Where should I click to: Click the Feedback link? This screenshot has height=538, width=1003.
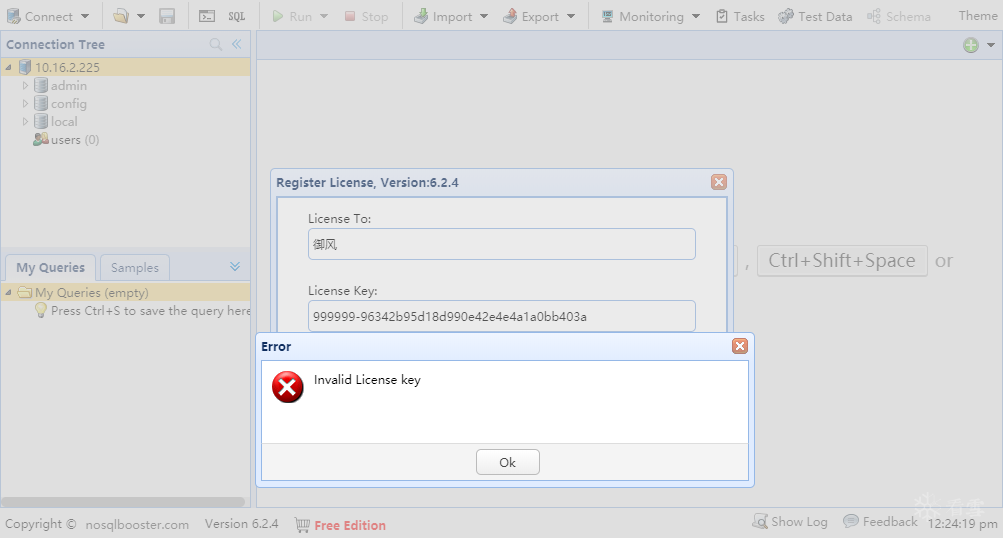click(x=880, y=521)
